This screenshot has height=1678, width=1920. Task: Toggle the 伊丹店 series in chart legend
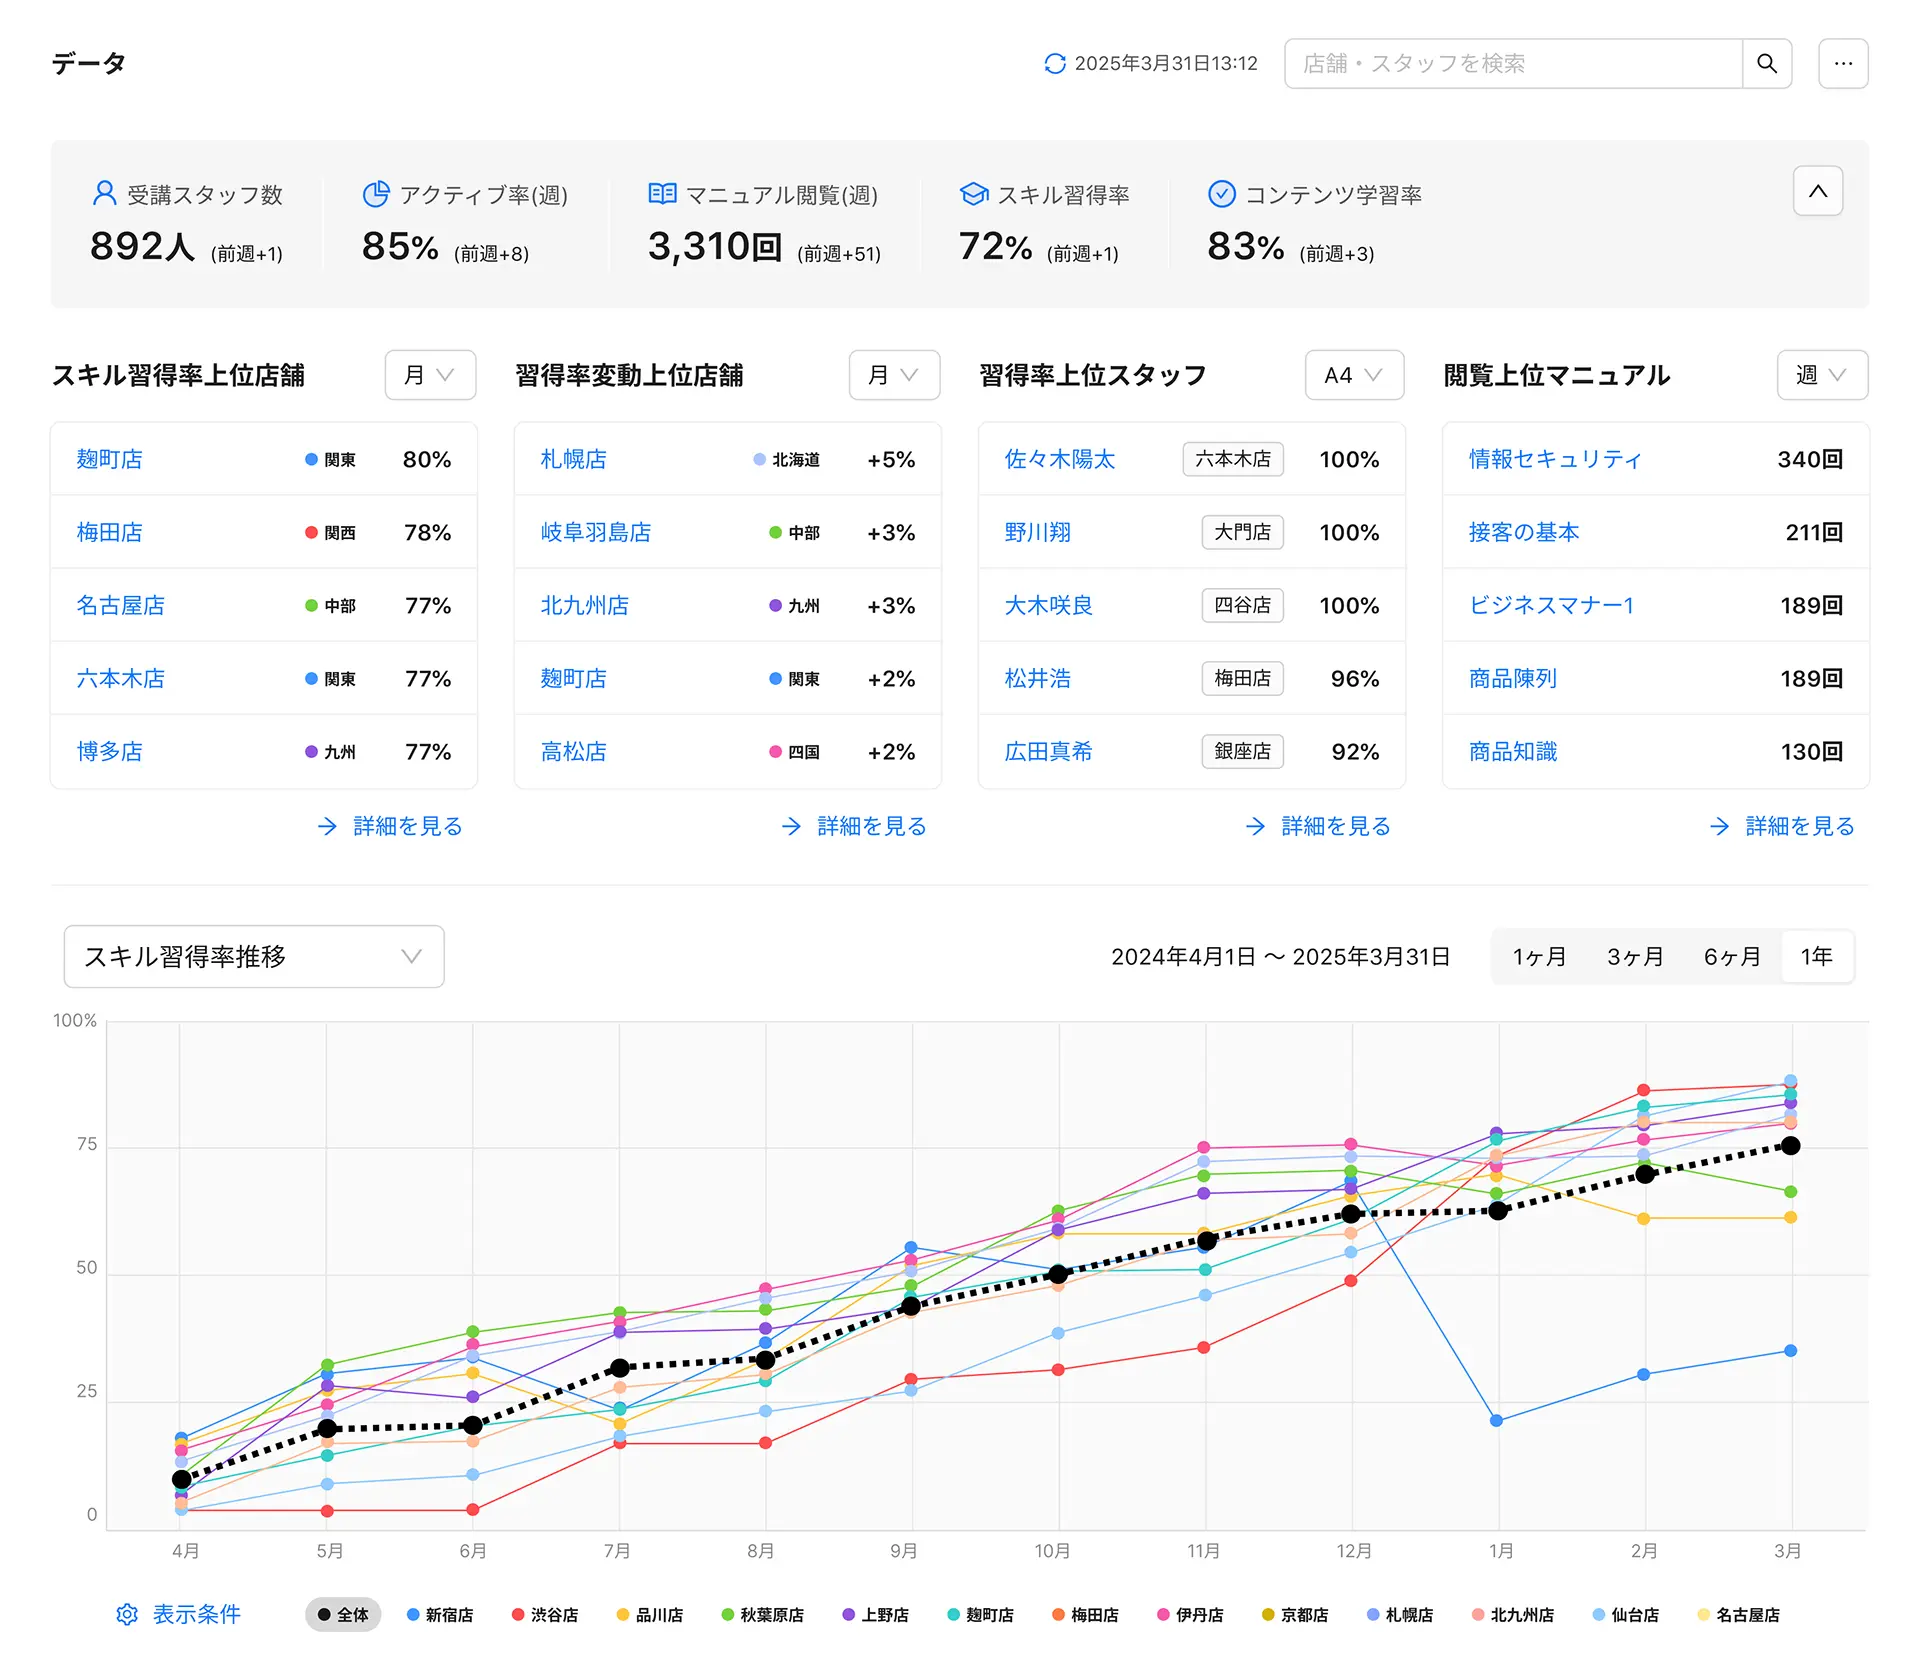pos(1190,1614)
